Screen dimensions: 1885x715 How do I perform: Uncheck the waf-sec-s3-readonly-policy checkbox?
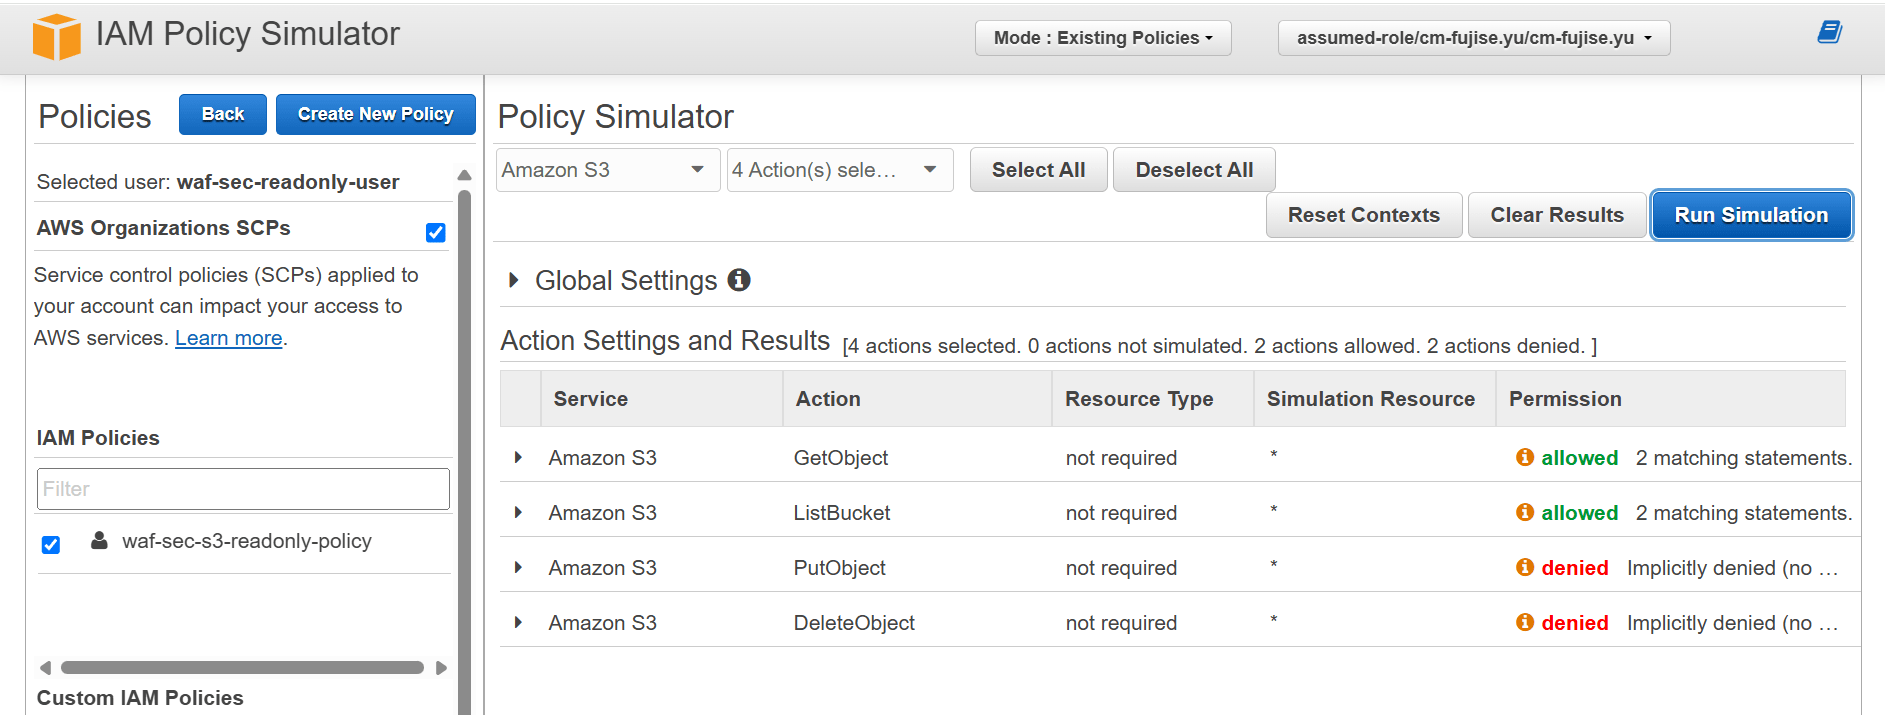pos(51,544)
